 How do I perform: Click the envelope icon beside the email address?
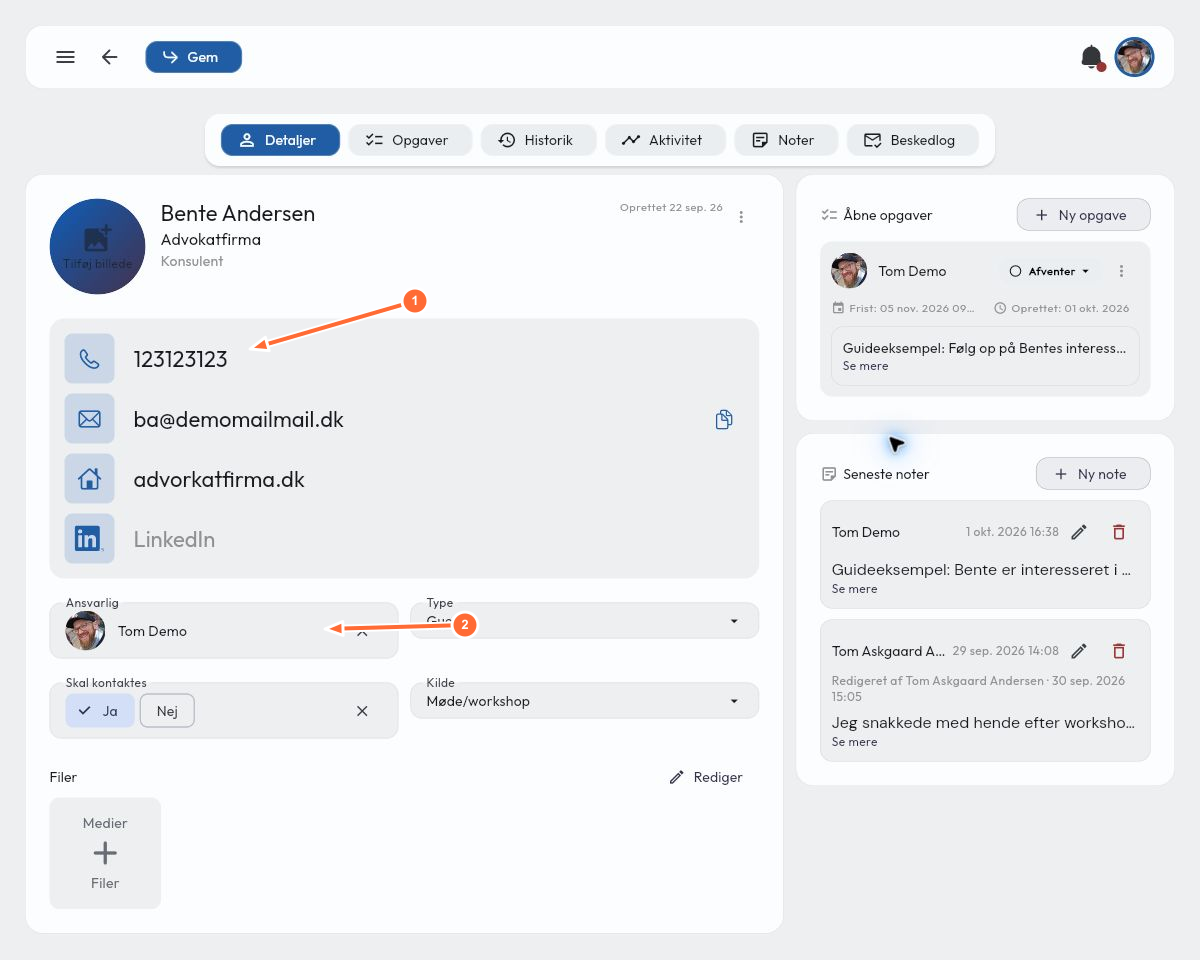(89, 419)
